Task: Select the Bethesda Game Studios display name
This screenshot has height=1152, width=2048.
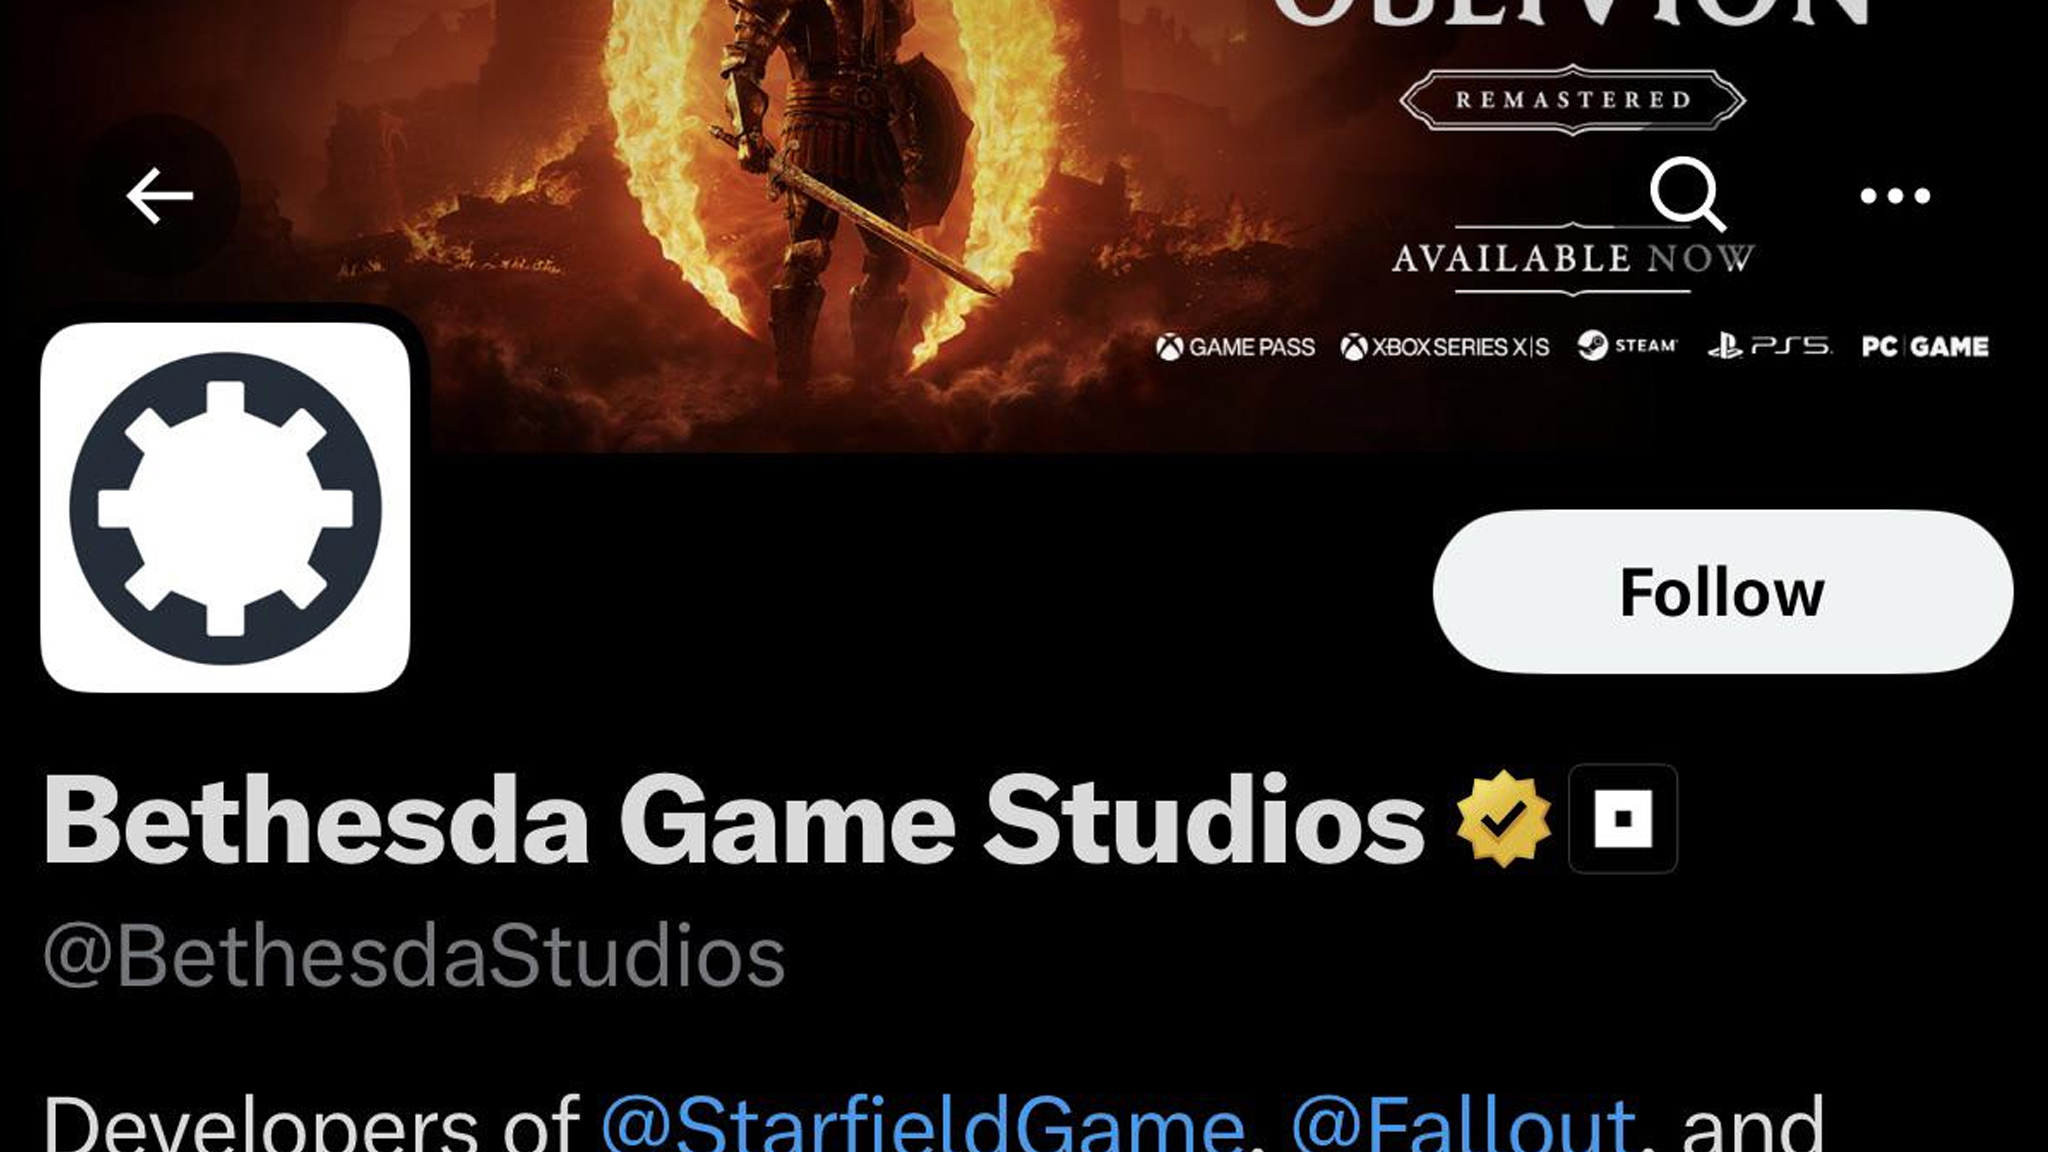Action: (x=734, y=820)
